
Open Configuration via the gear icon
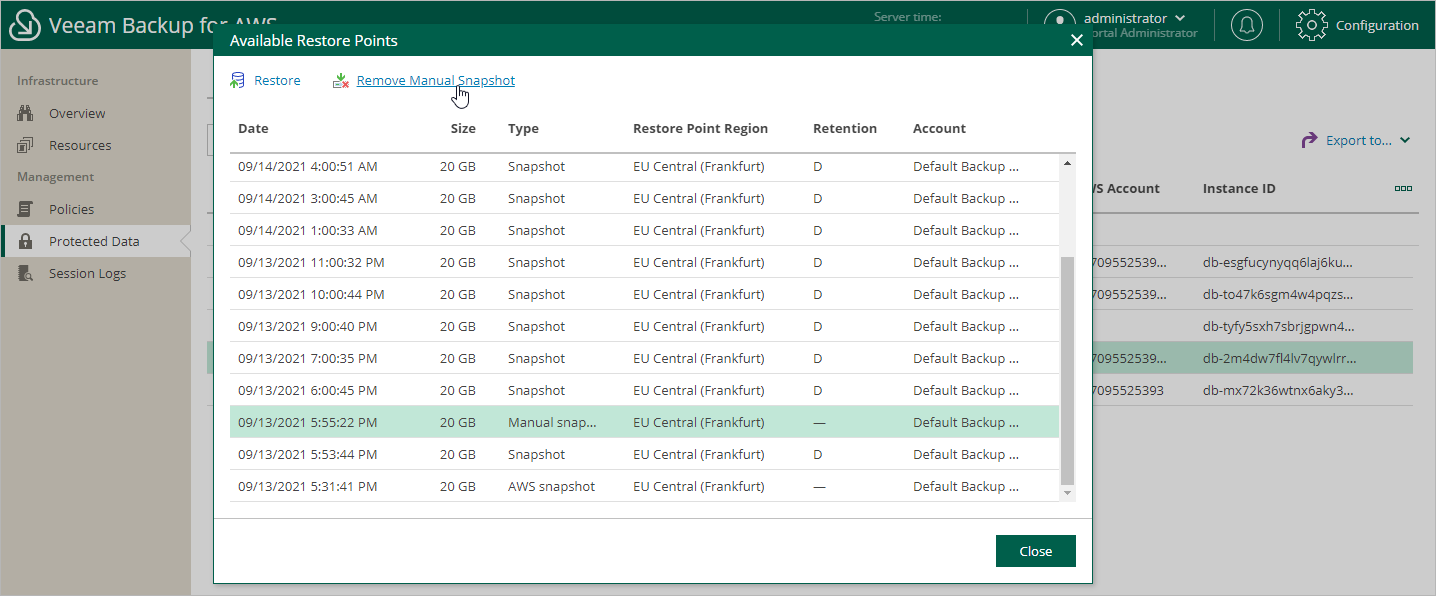tap(1311, 25)
